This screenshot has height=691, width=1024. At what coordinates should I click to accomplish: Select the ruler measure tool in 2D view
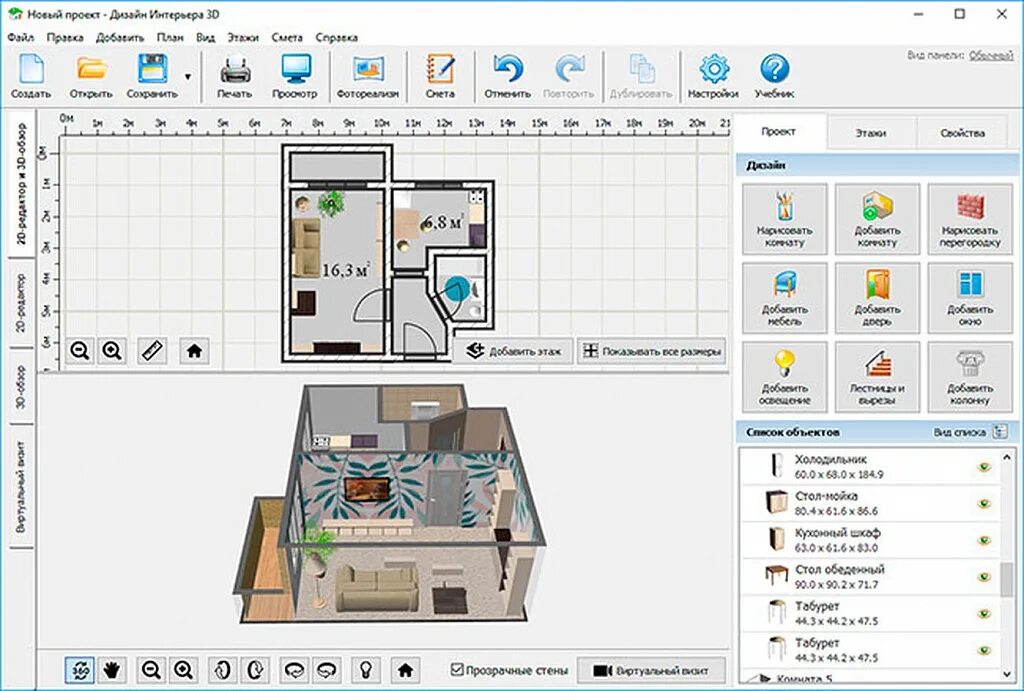pos(151,351)
